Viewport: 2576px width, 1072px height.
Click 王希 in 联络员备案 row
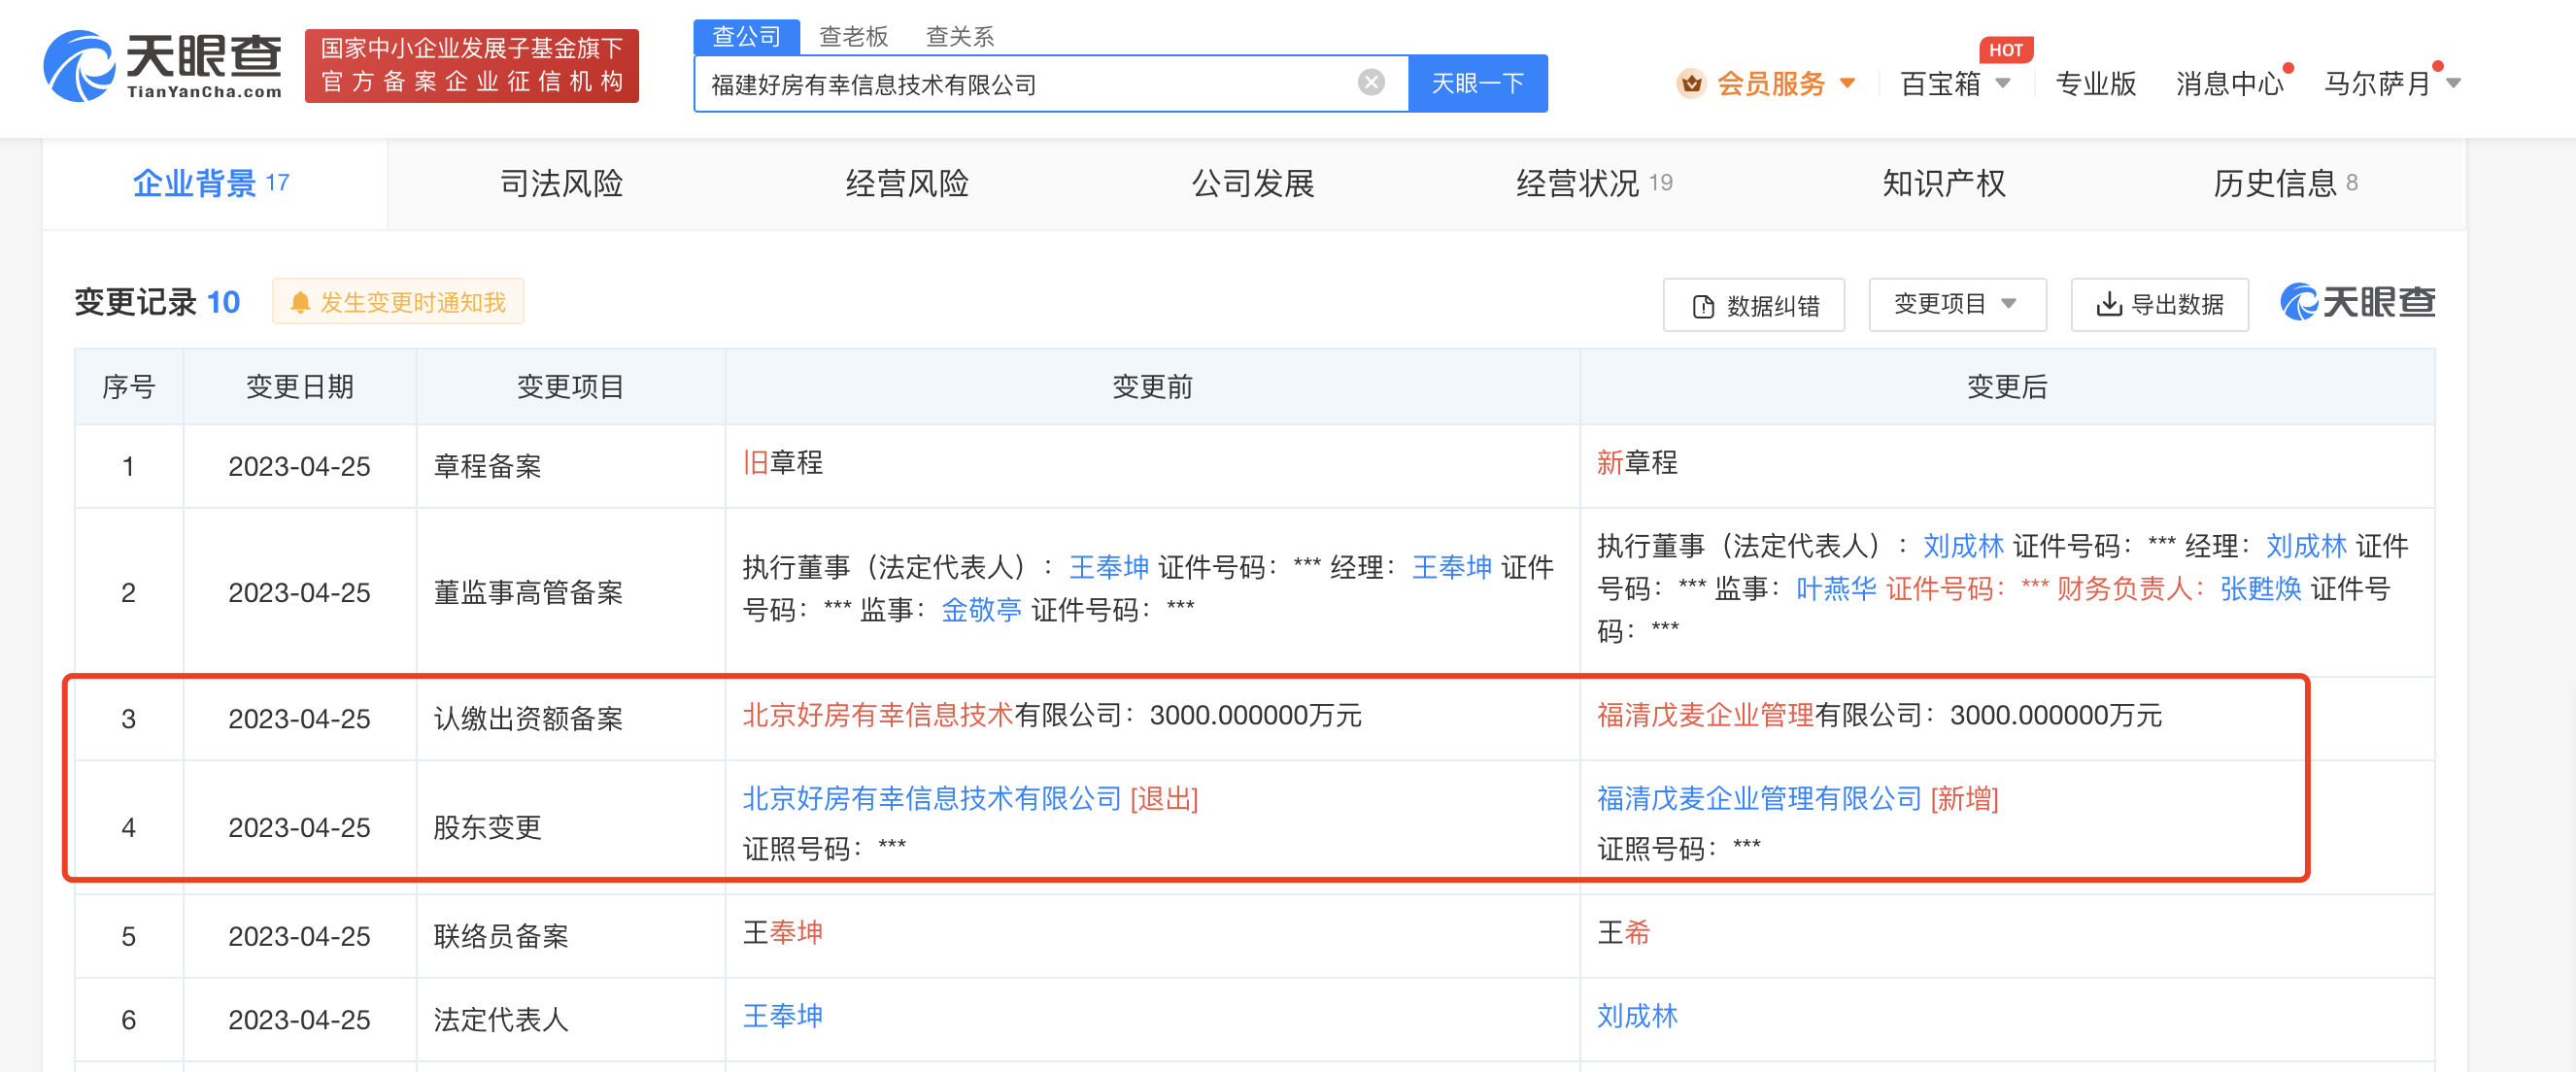(1624, 933)
